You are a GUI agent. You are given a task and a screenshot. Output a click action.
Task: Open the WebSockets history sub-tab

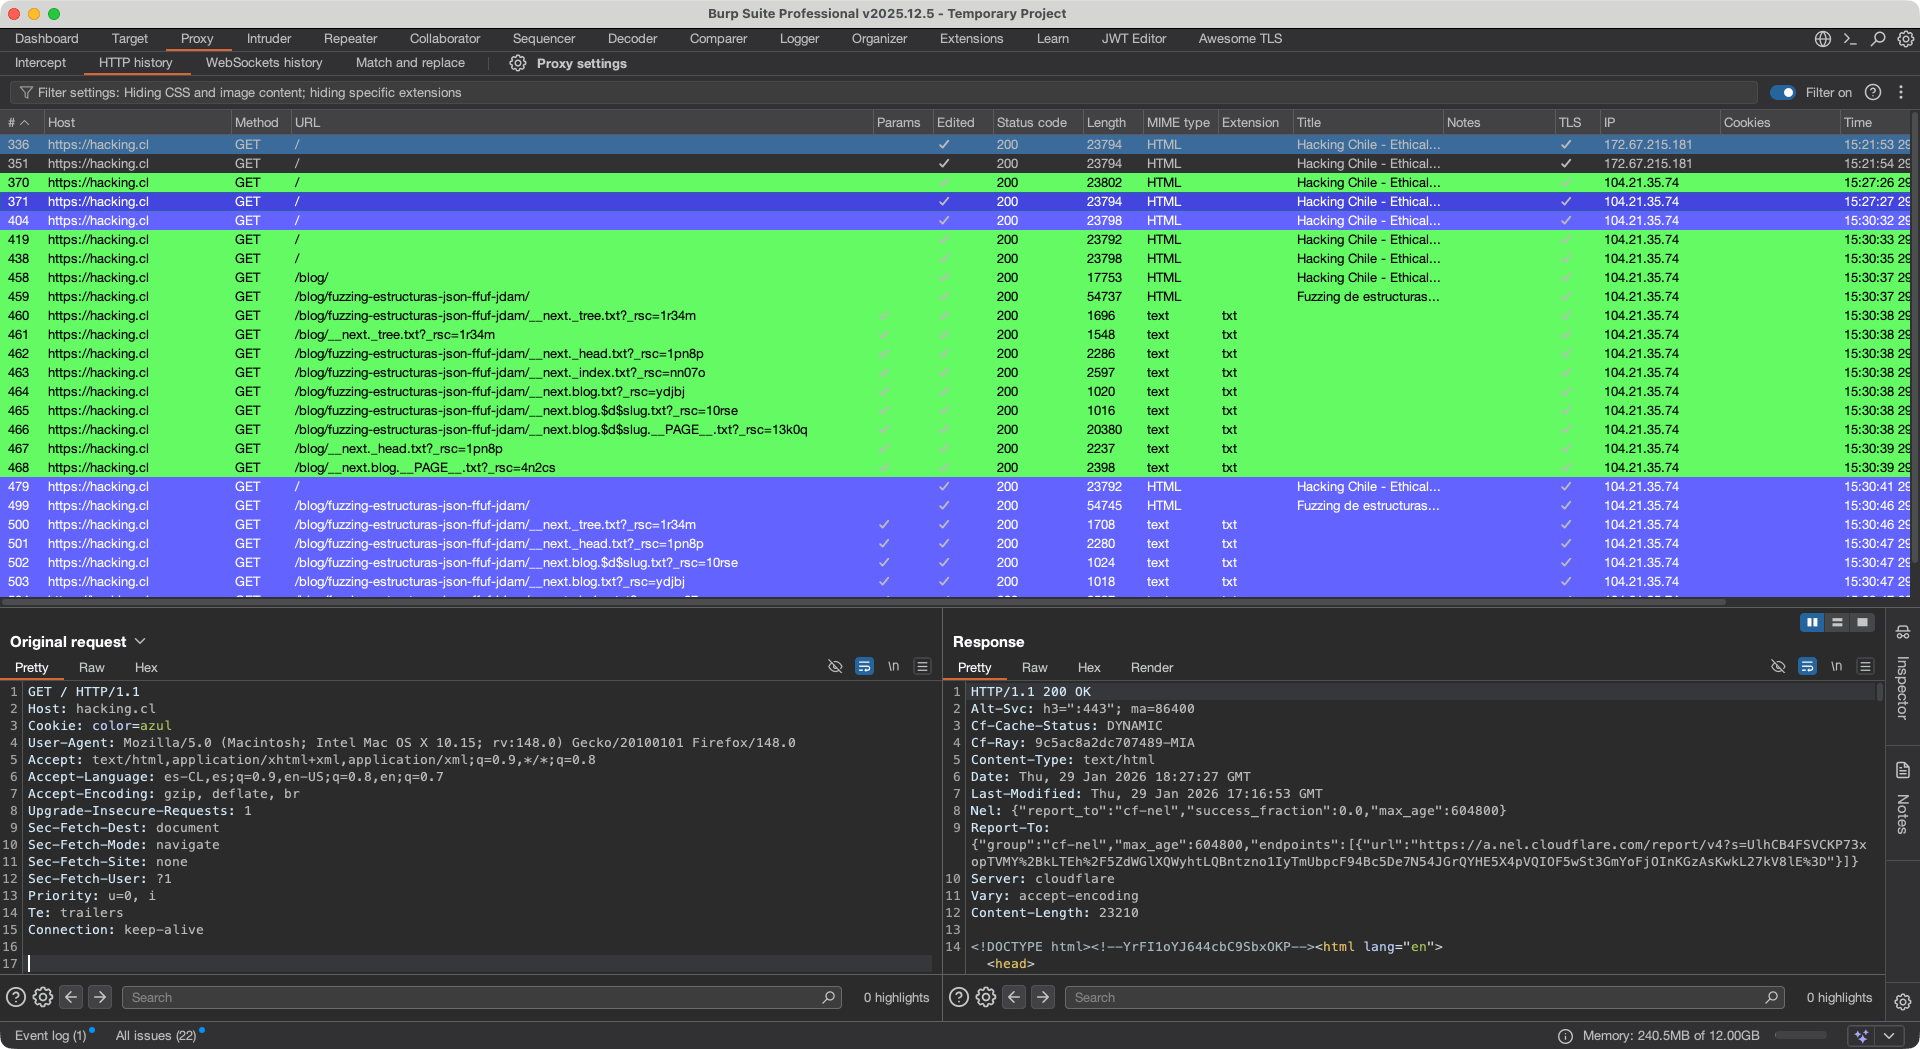(x=264, y=63)
